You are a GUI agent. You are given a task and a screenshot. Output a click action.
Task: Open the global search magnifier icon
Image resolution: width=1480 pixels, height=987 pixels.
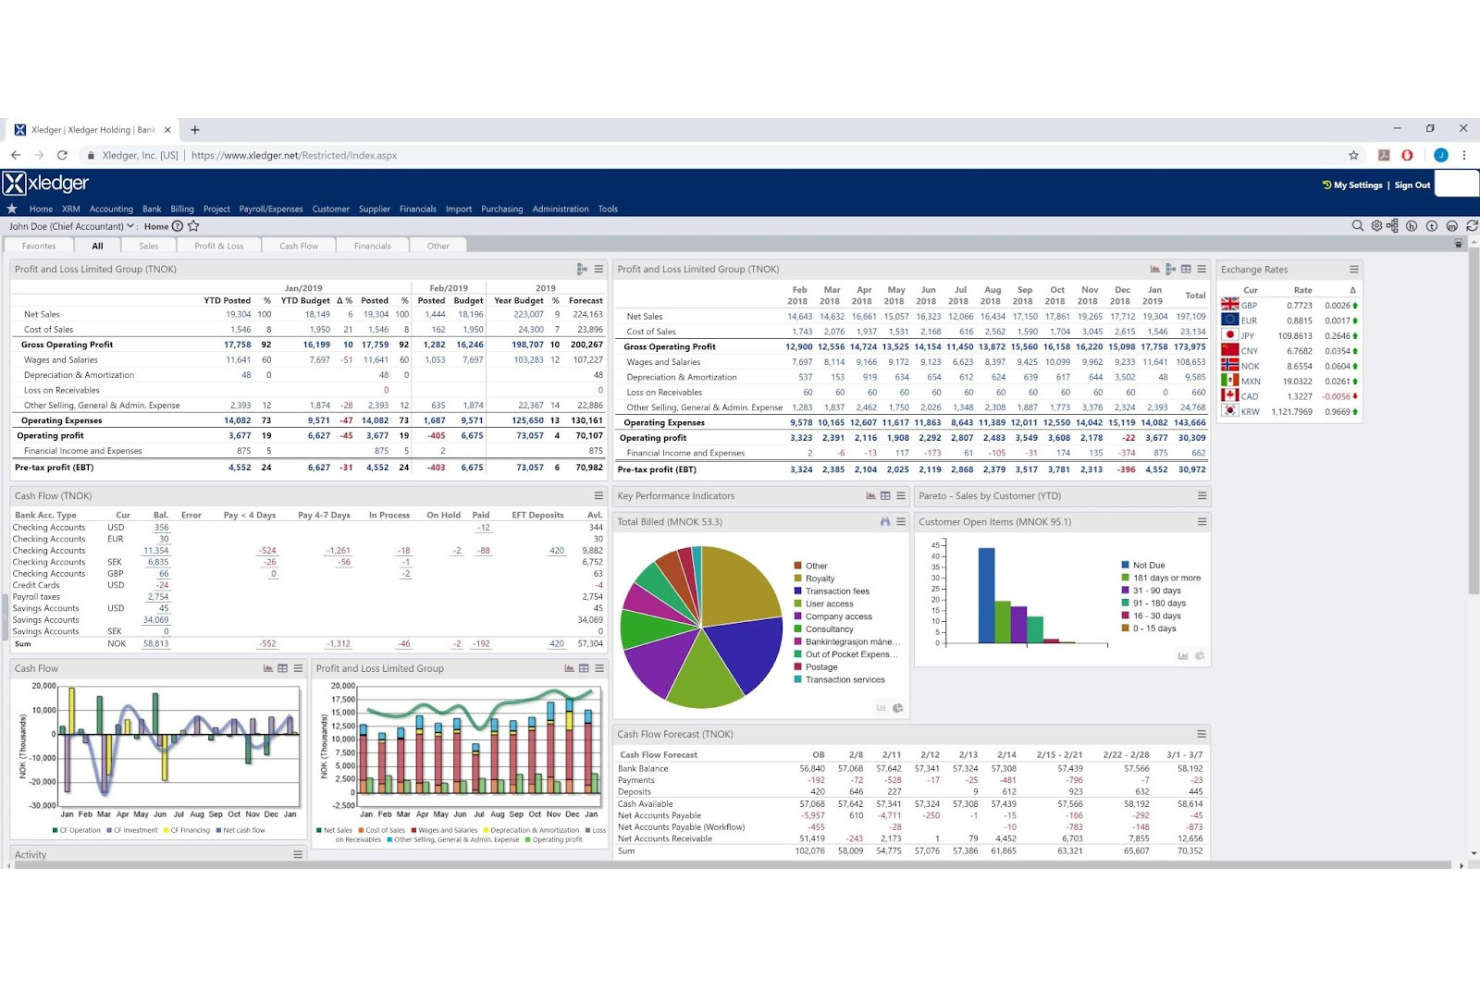pyautogui.click(x=1358, y=226)
